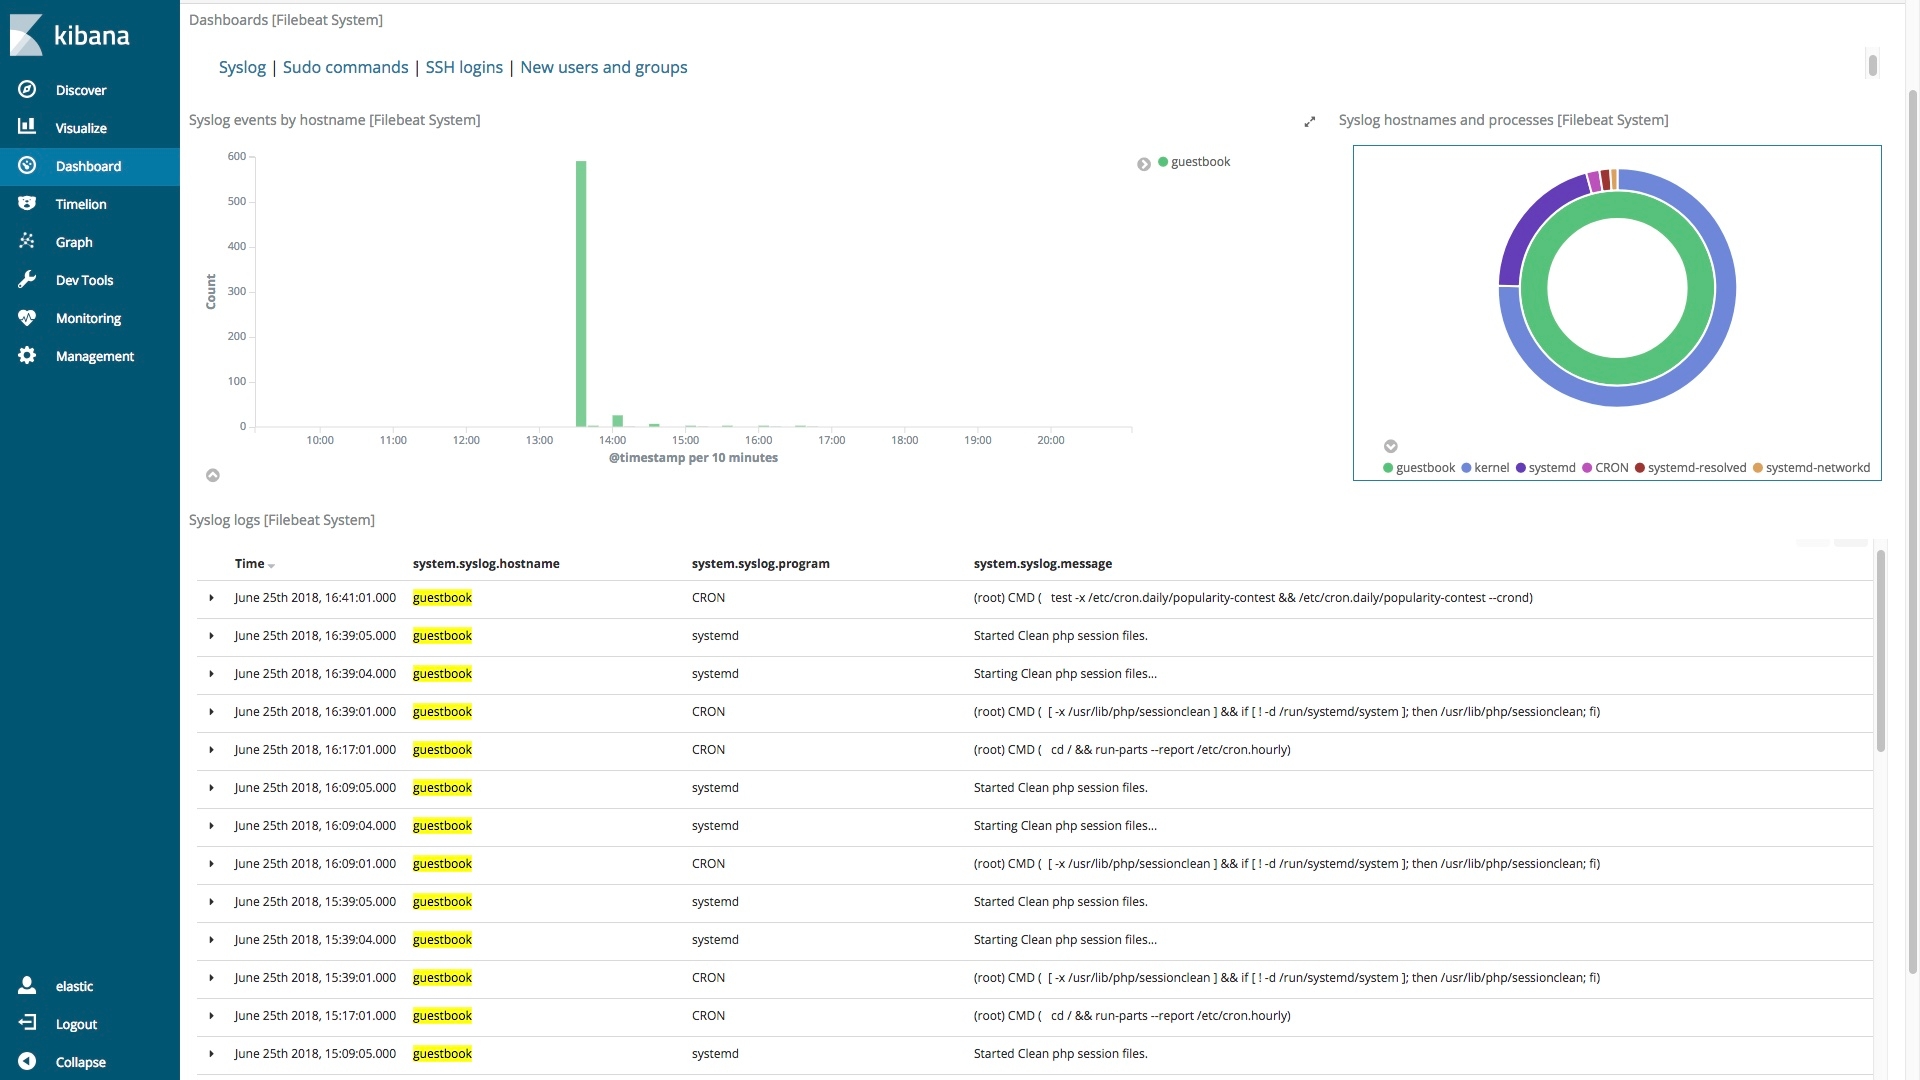This screenshot has width=1920, height=1080.
Task: Open the SSH logins link
Action: point(464,67)
